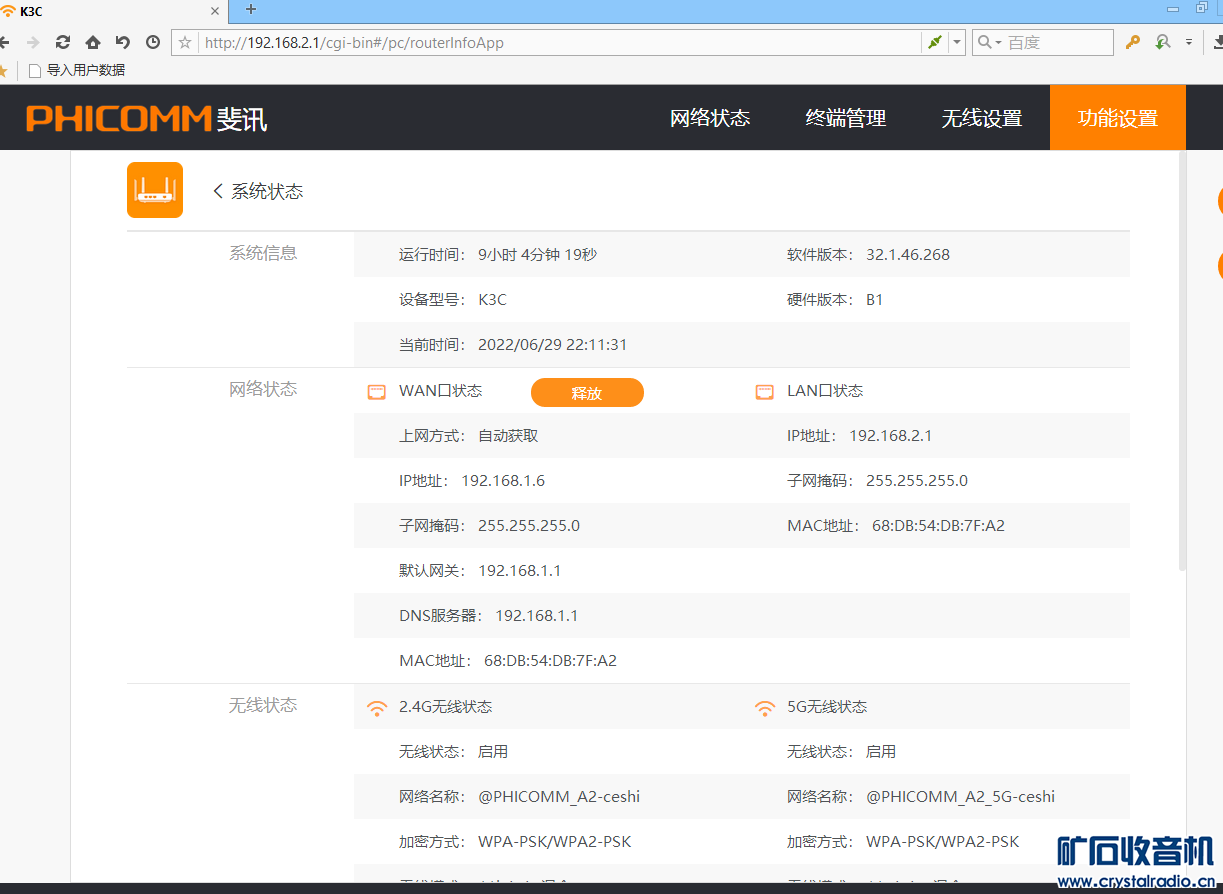Select the 功能设置 tab

1117,118
